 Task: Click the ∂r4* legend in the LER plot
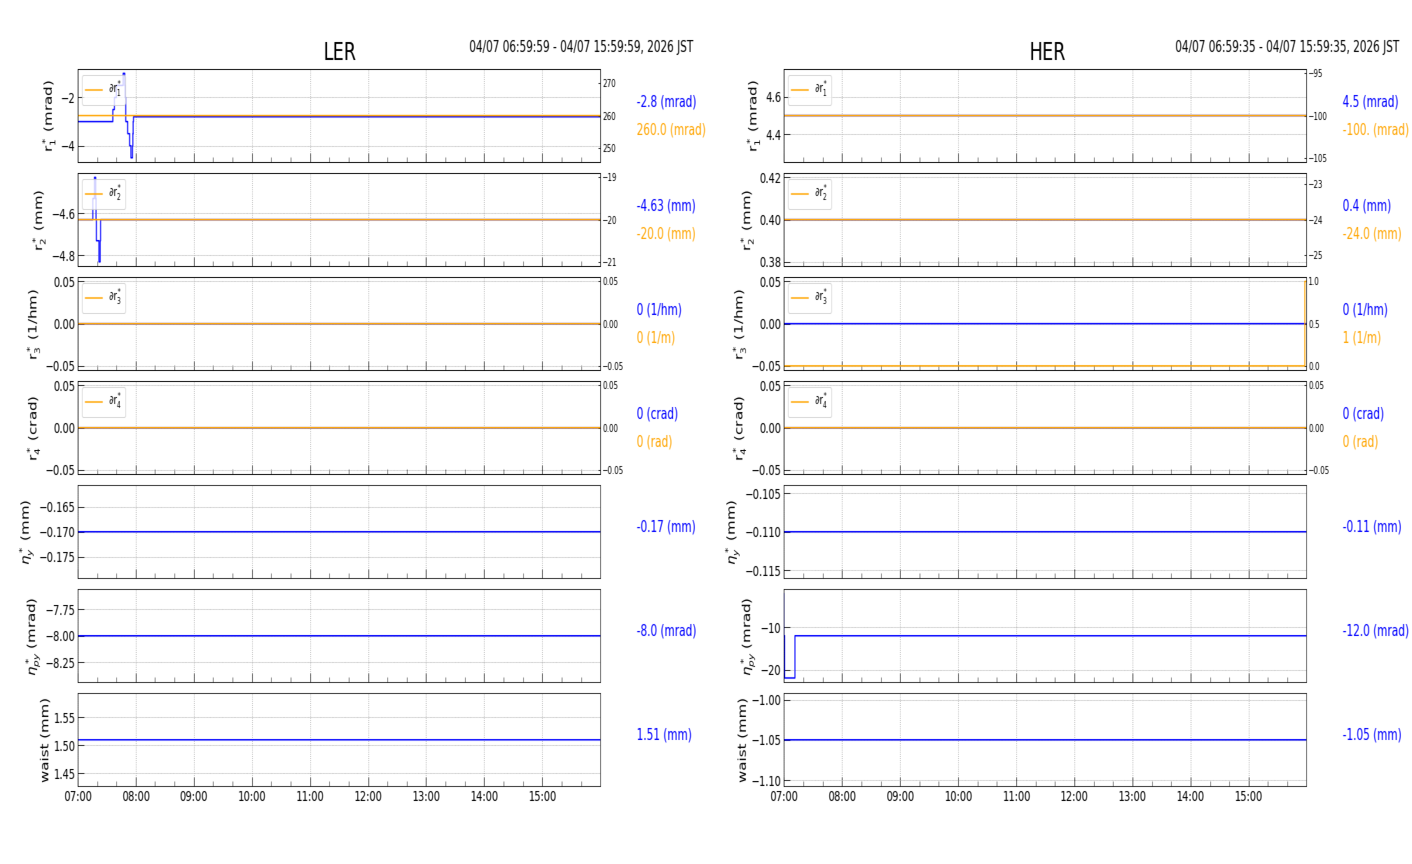click(x=104, y=402)
